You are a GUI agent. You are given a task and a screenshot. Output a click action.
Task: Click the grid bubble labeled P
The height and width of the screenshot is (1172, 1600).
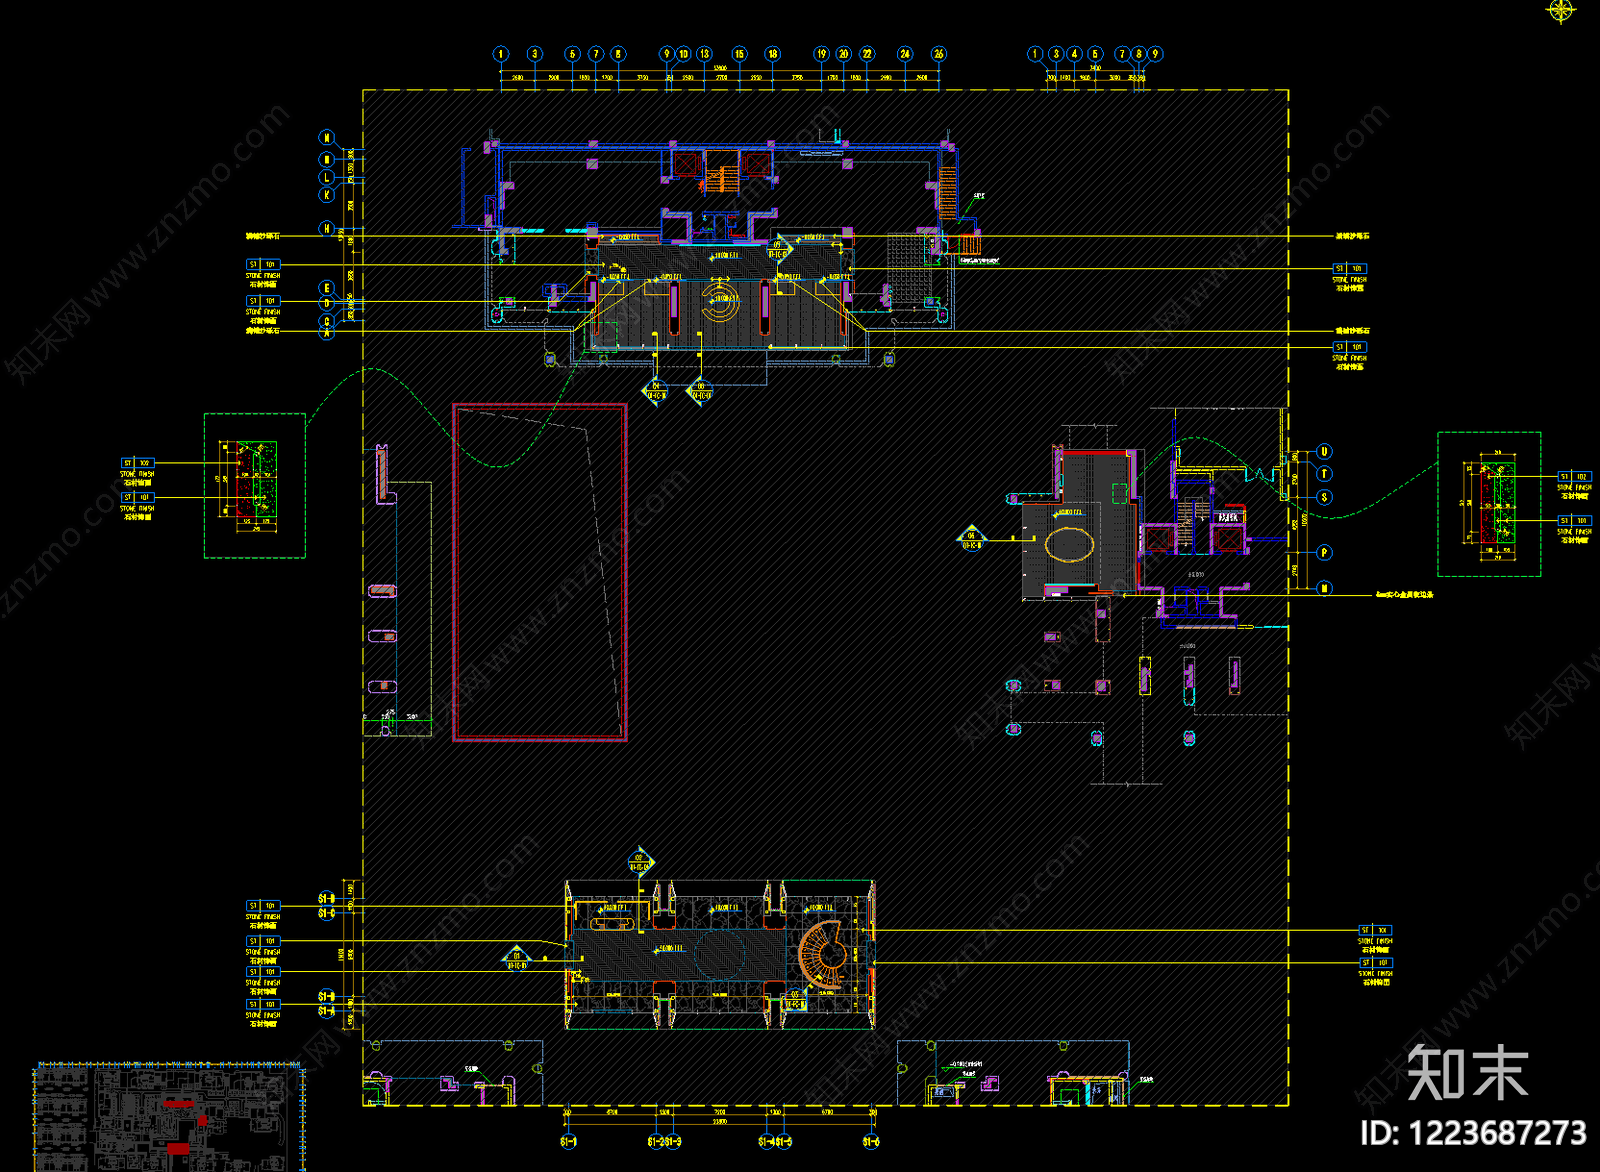click(x=1324, y=552)
